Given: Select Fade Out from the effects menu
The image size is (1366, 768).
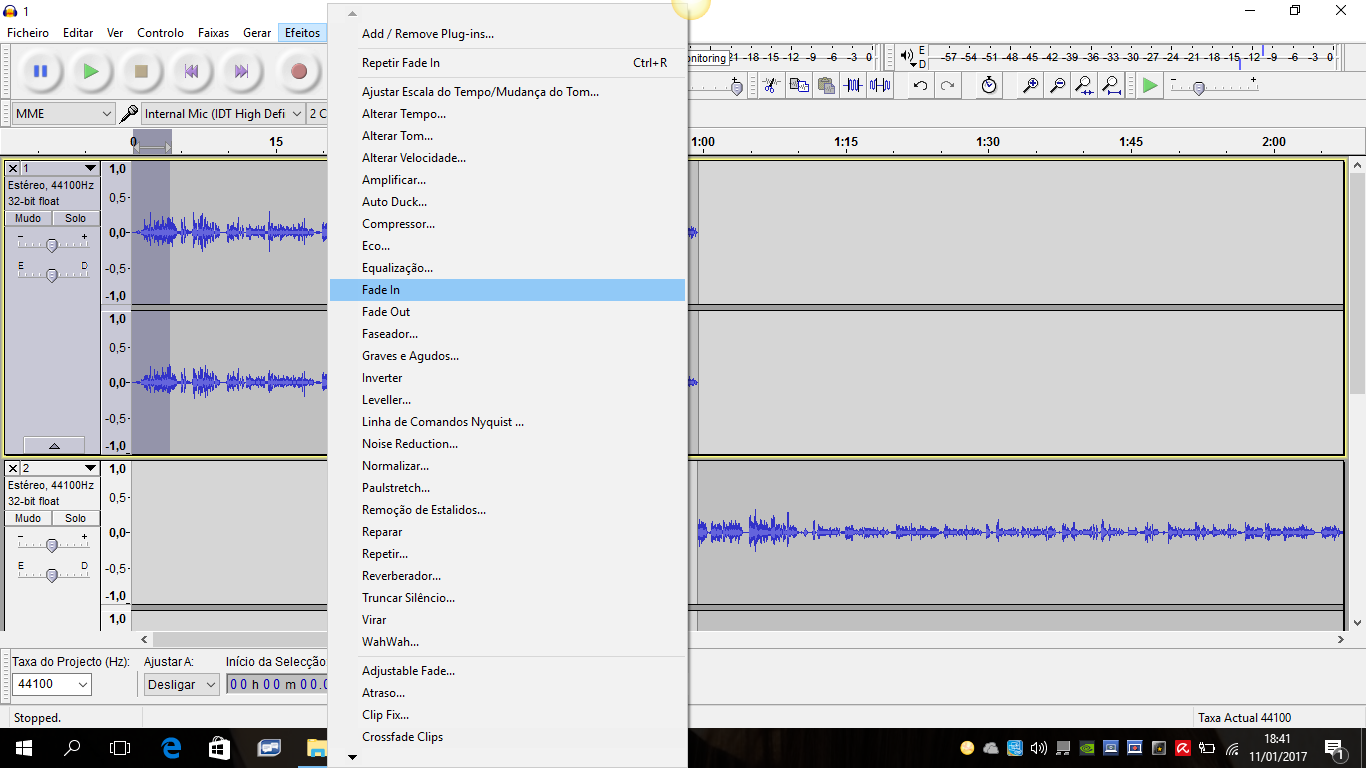Looking at the screenshot, I should click(x=386, y=312).
